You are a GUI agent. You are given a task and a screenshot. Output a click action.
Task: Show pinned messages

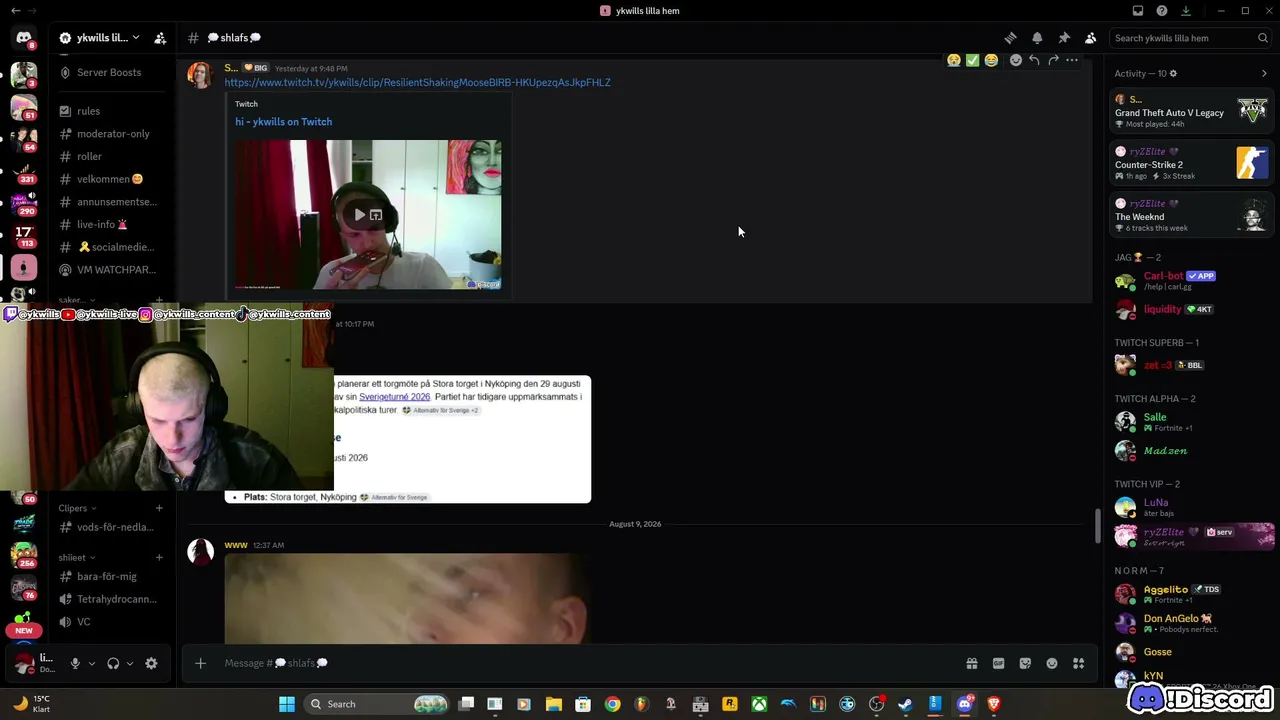point(1064,38)
